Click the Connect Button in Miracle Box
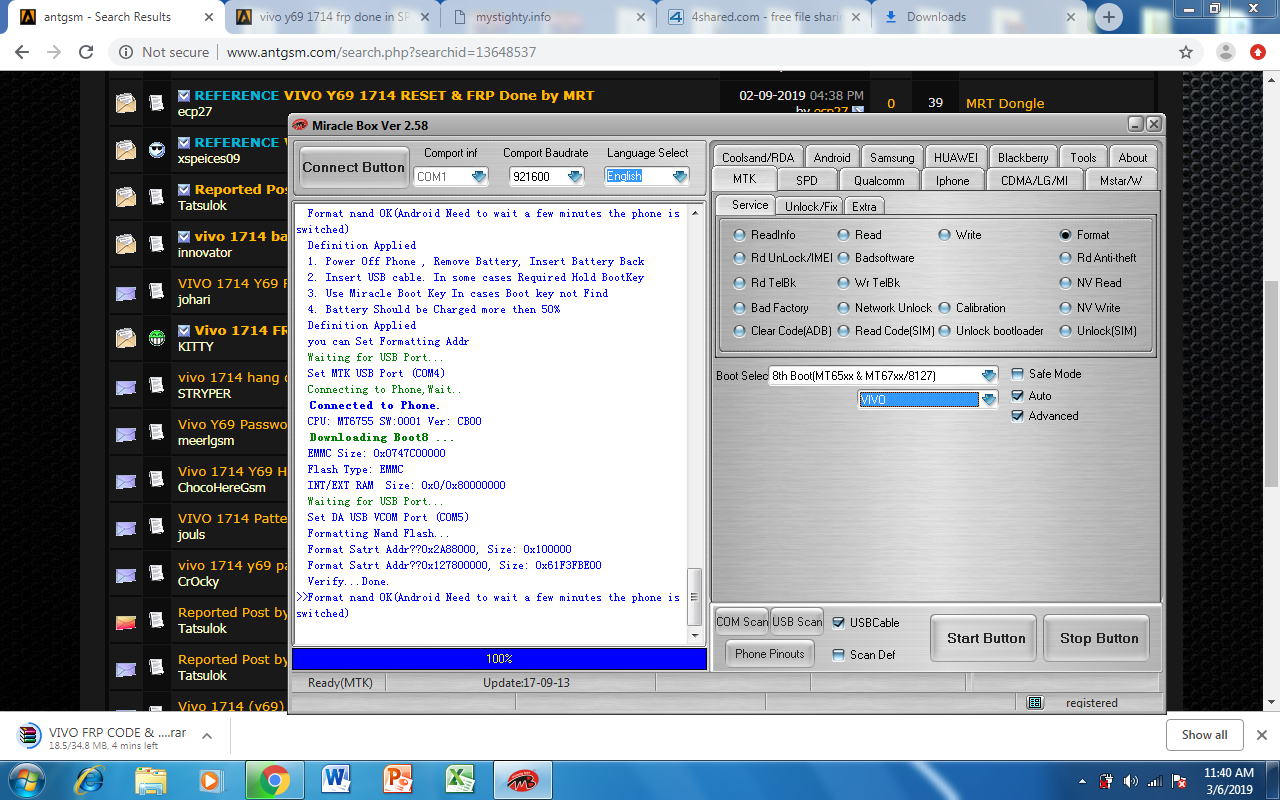 [x=354, y=168]
